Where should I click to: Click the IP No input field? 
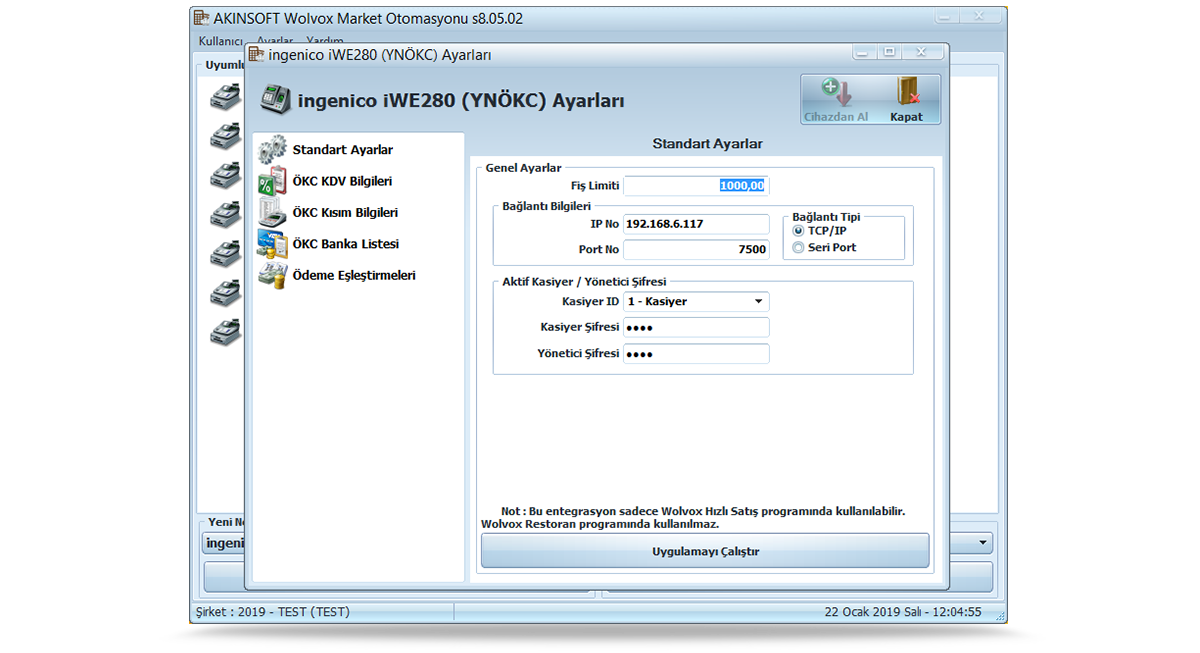point(696,224)
